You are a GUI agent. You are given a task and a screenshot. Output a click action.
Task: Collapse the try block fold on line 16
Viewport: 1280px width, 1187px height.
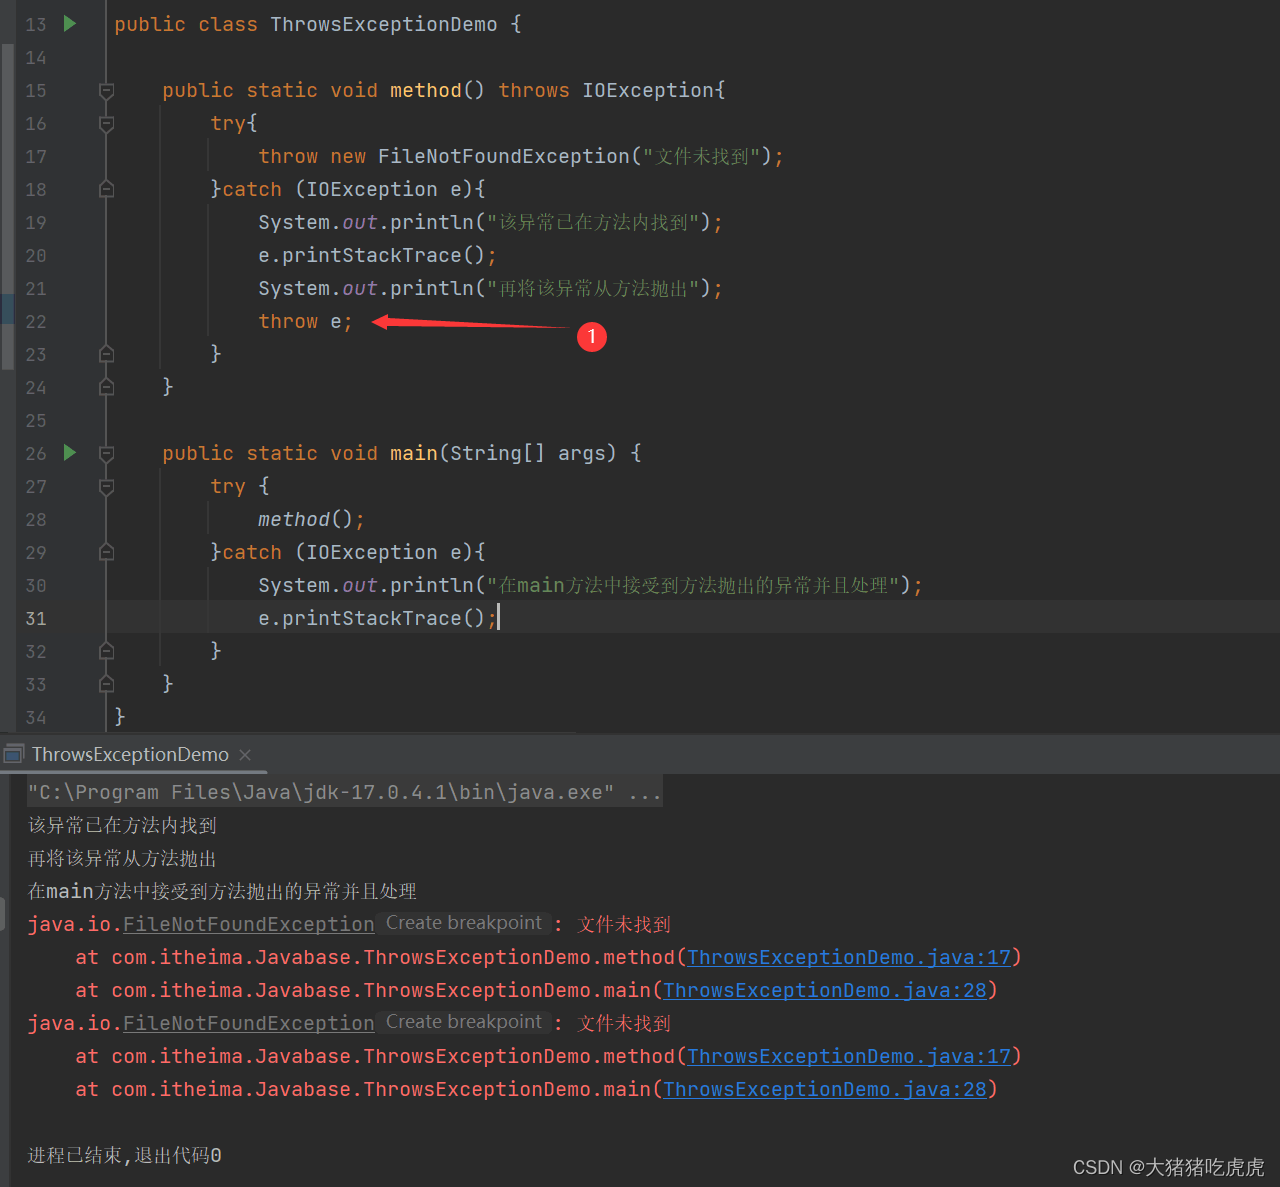106,124
